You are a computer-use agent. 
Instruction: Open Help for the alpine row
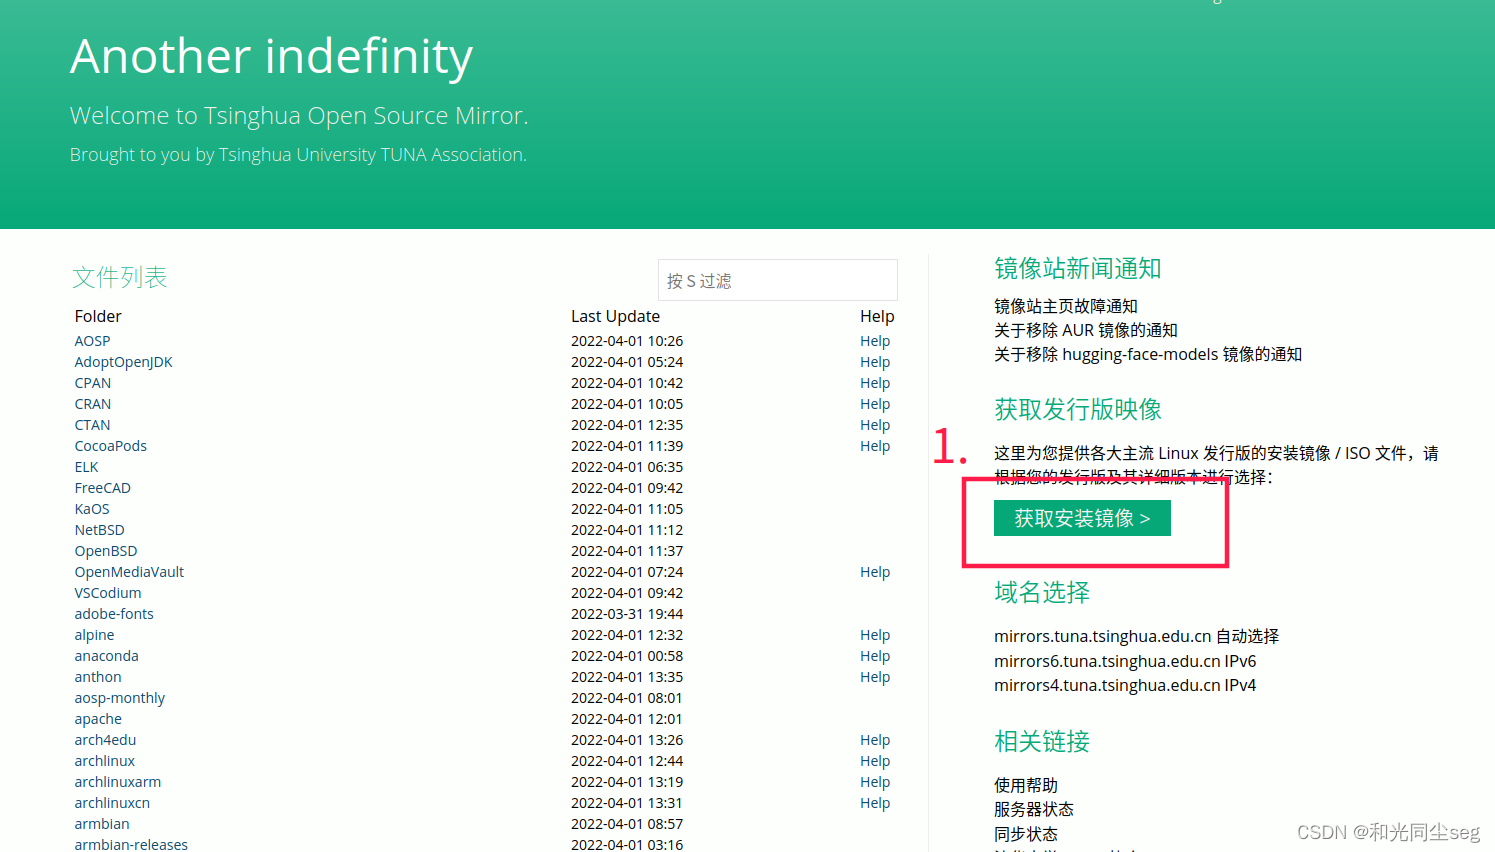[875, 635]
